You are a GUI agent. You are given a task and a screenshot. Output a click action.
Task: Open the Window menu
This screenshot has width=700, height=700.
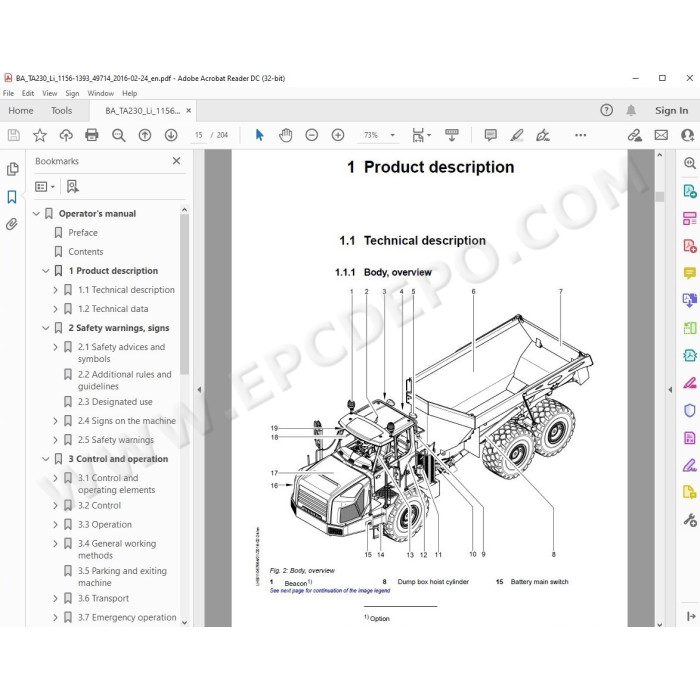[x=100, y=93]
